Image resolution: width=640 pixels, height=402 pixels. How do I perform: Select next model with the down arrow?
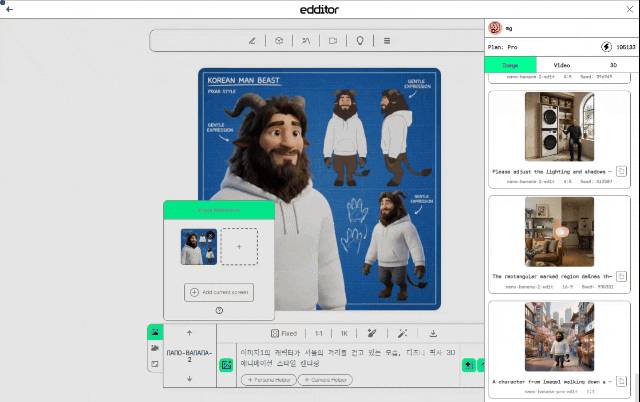[x=189, y=379]
